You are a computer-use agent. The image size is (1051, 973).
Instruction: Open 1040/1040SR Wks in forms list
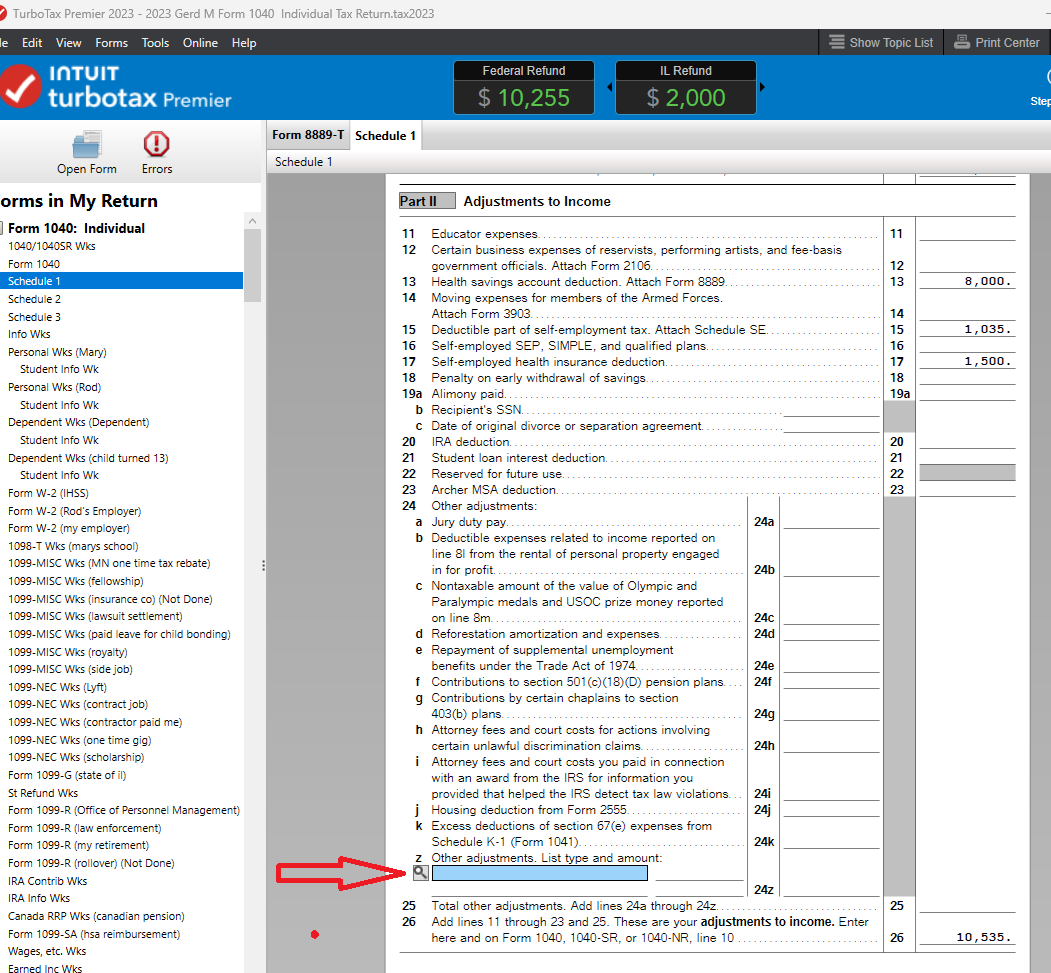[52, 246]
